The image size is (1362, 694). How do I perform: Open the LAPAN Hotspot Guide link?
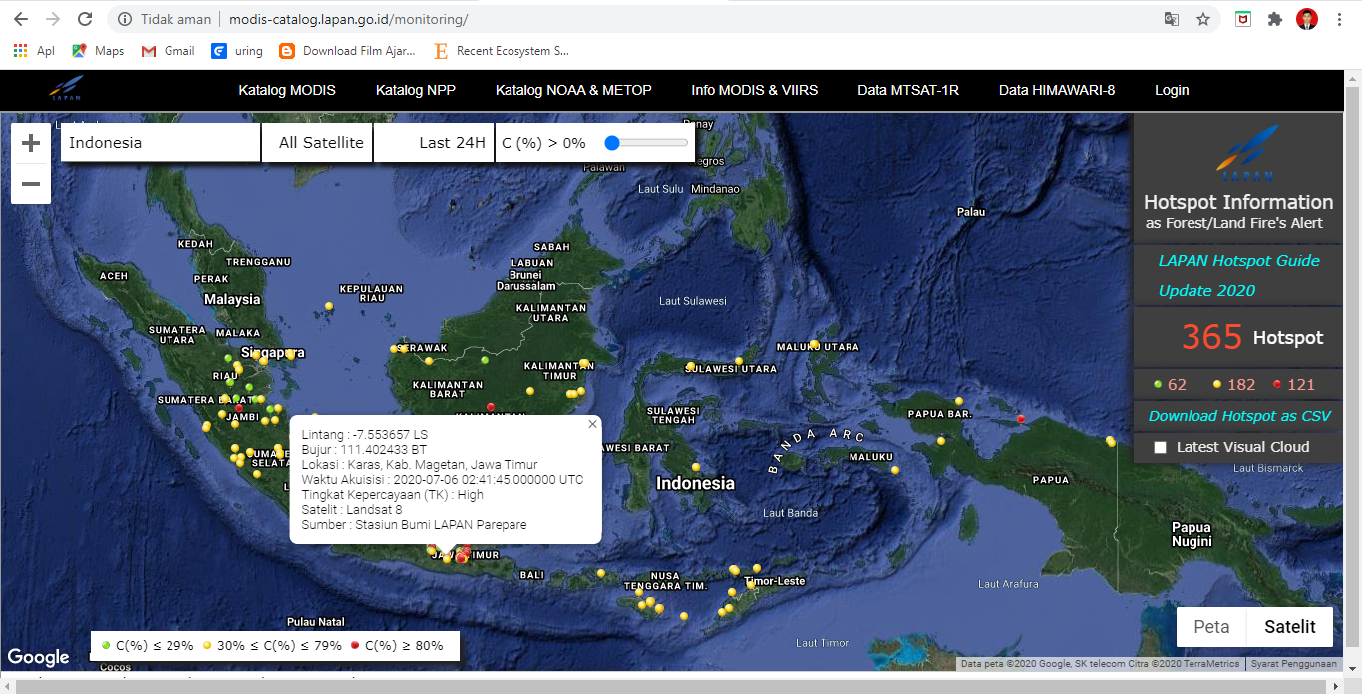coord(1239,260)
